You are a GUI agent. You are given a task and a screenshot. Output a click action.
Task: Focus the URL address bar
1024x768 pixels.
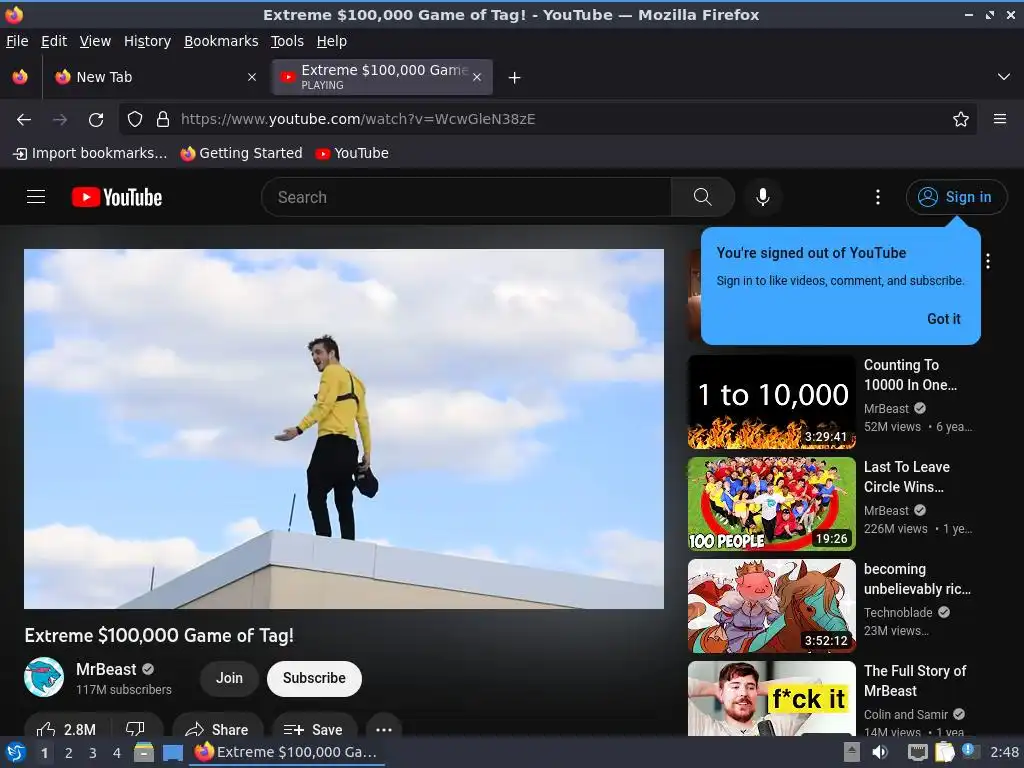(x=549, y=119)
